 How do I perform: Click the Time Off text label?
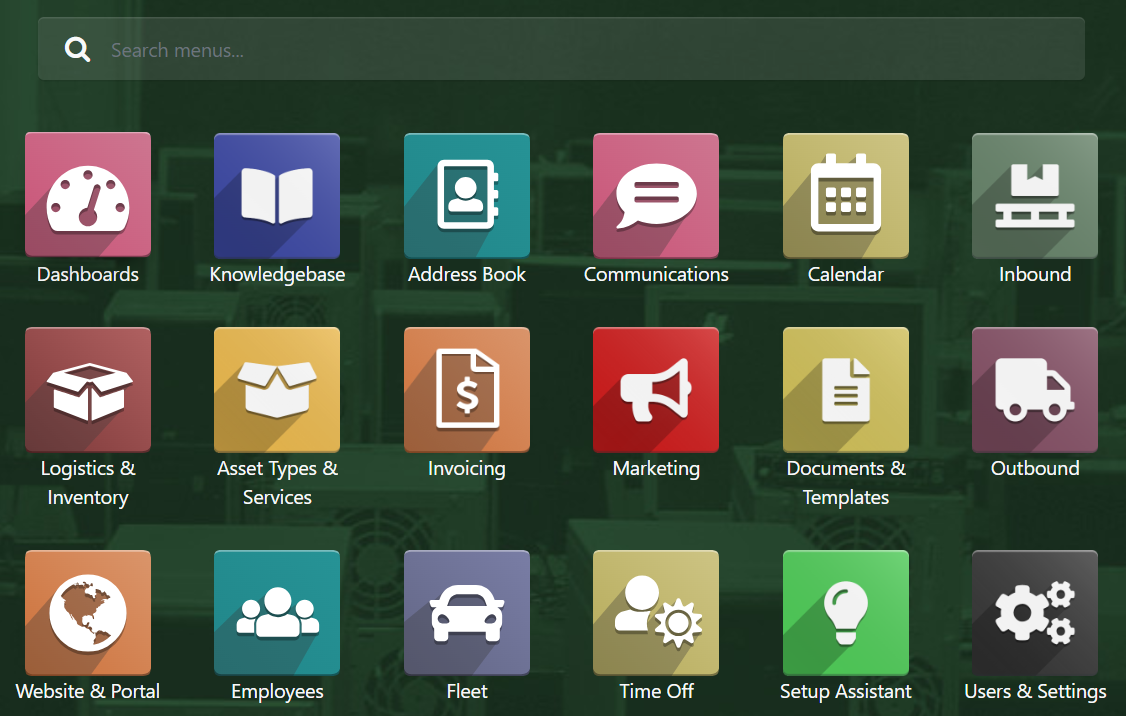pyautogui.click(x=656, y=692)
